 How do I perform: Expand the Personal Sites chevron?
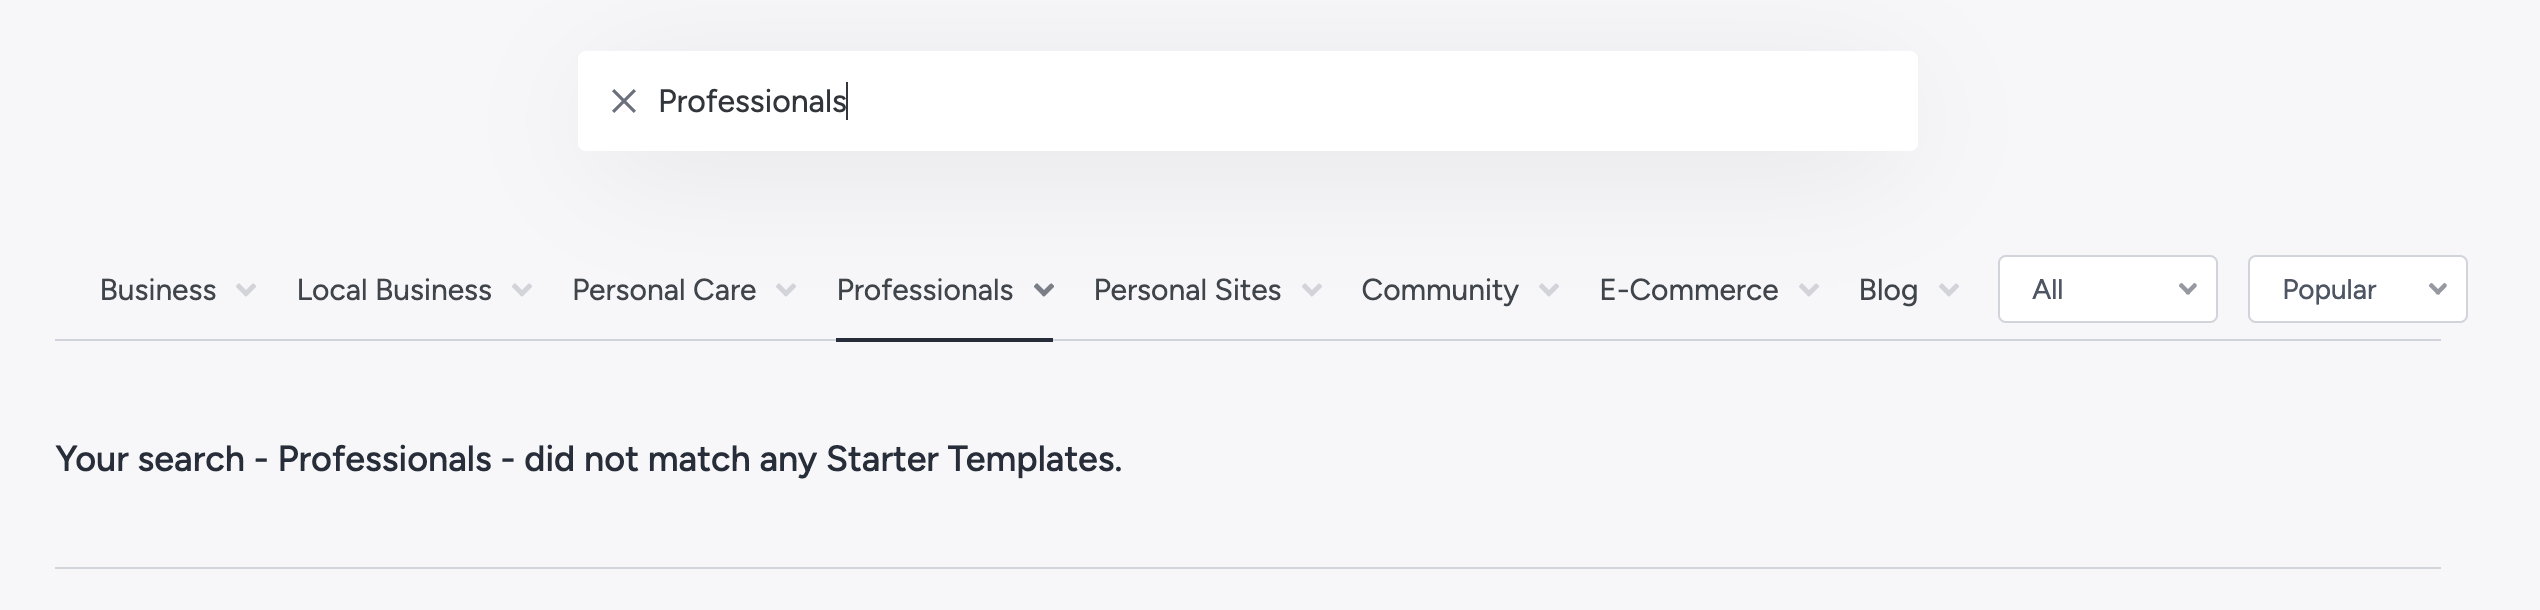pyautogui.click(x=1312, y=291)
